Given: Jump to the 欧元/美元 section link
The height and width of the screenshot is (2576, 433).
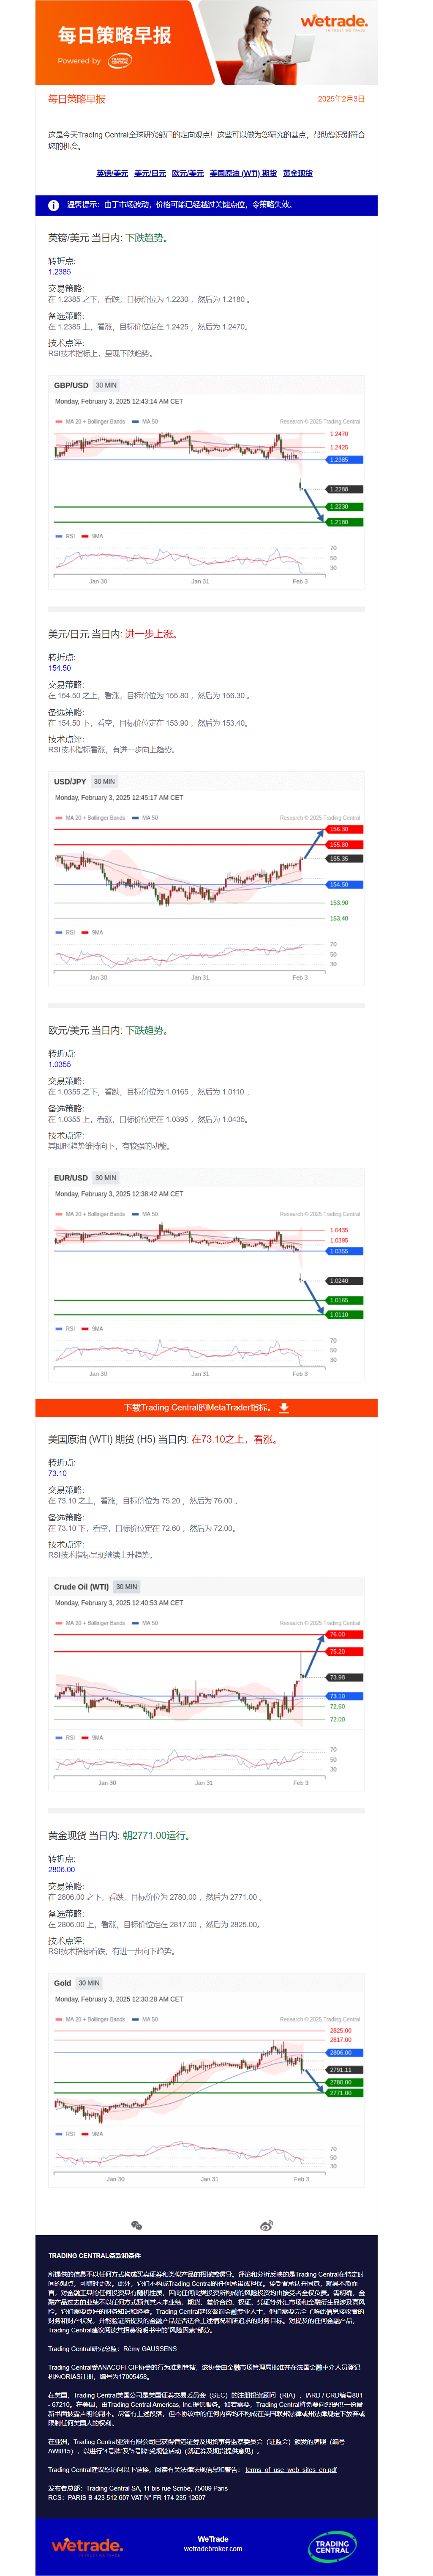Looking at the screenshot, I should pyautogui.click(x=188, y=174).
